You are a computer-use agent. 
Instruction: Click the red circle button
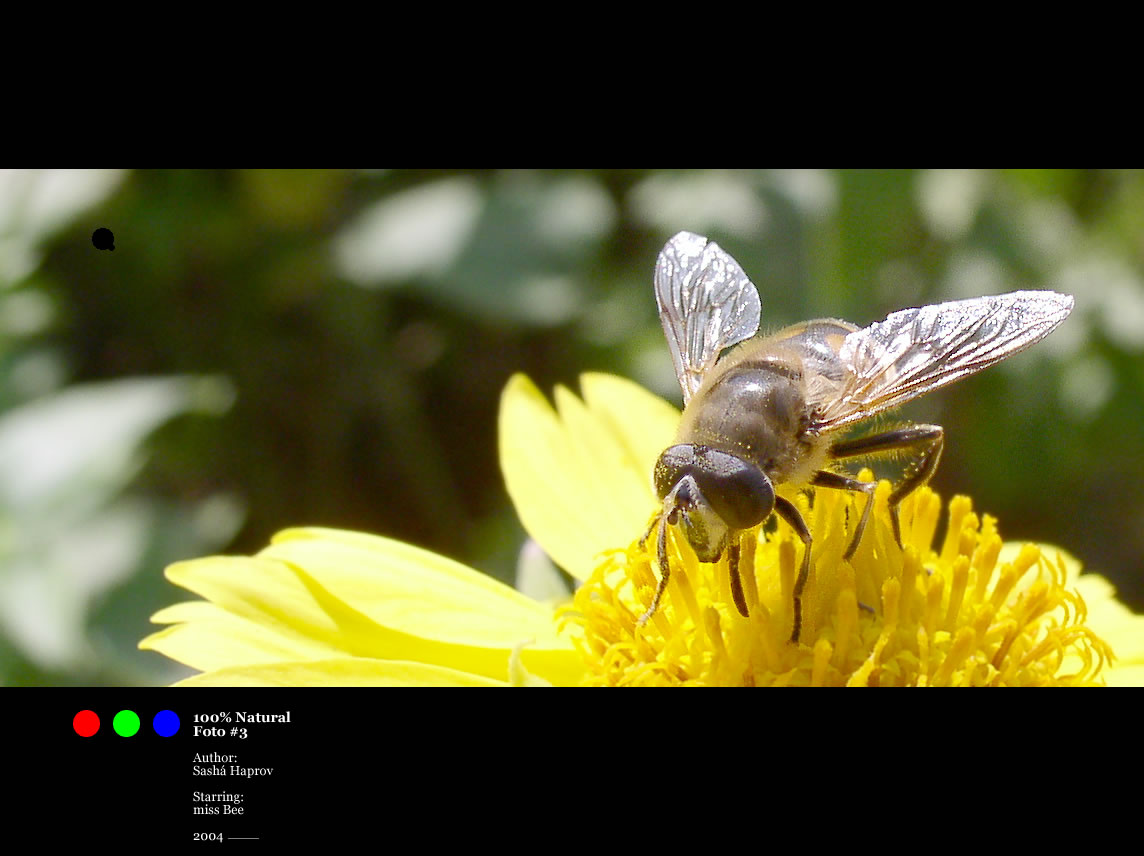(86, 723)
